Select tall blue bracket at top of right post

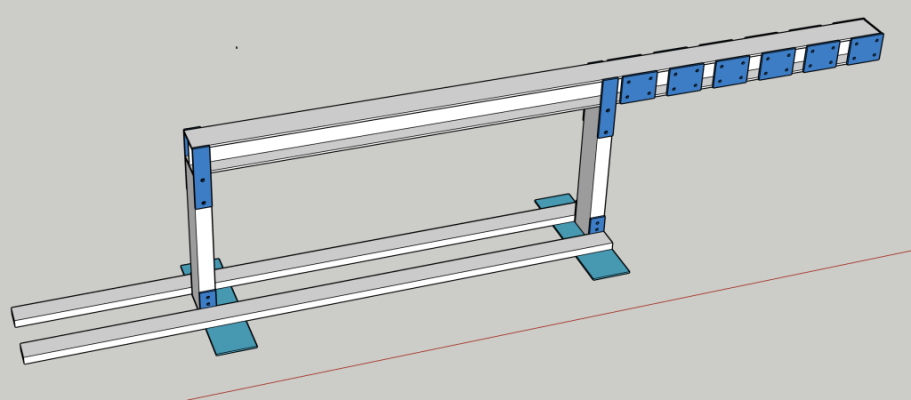(607, 107)
